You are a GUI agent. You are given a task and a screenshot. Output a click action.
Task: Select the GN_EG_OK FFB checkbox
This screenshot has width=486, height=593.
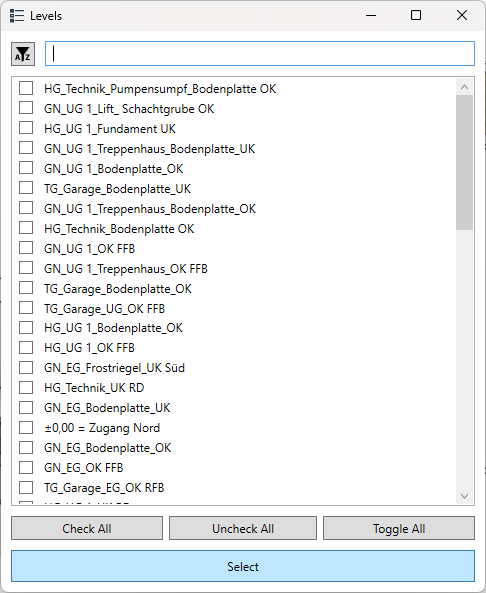click(26, 467)
